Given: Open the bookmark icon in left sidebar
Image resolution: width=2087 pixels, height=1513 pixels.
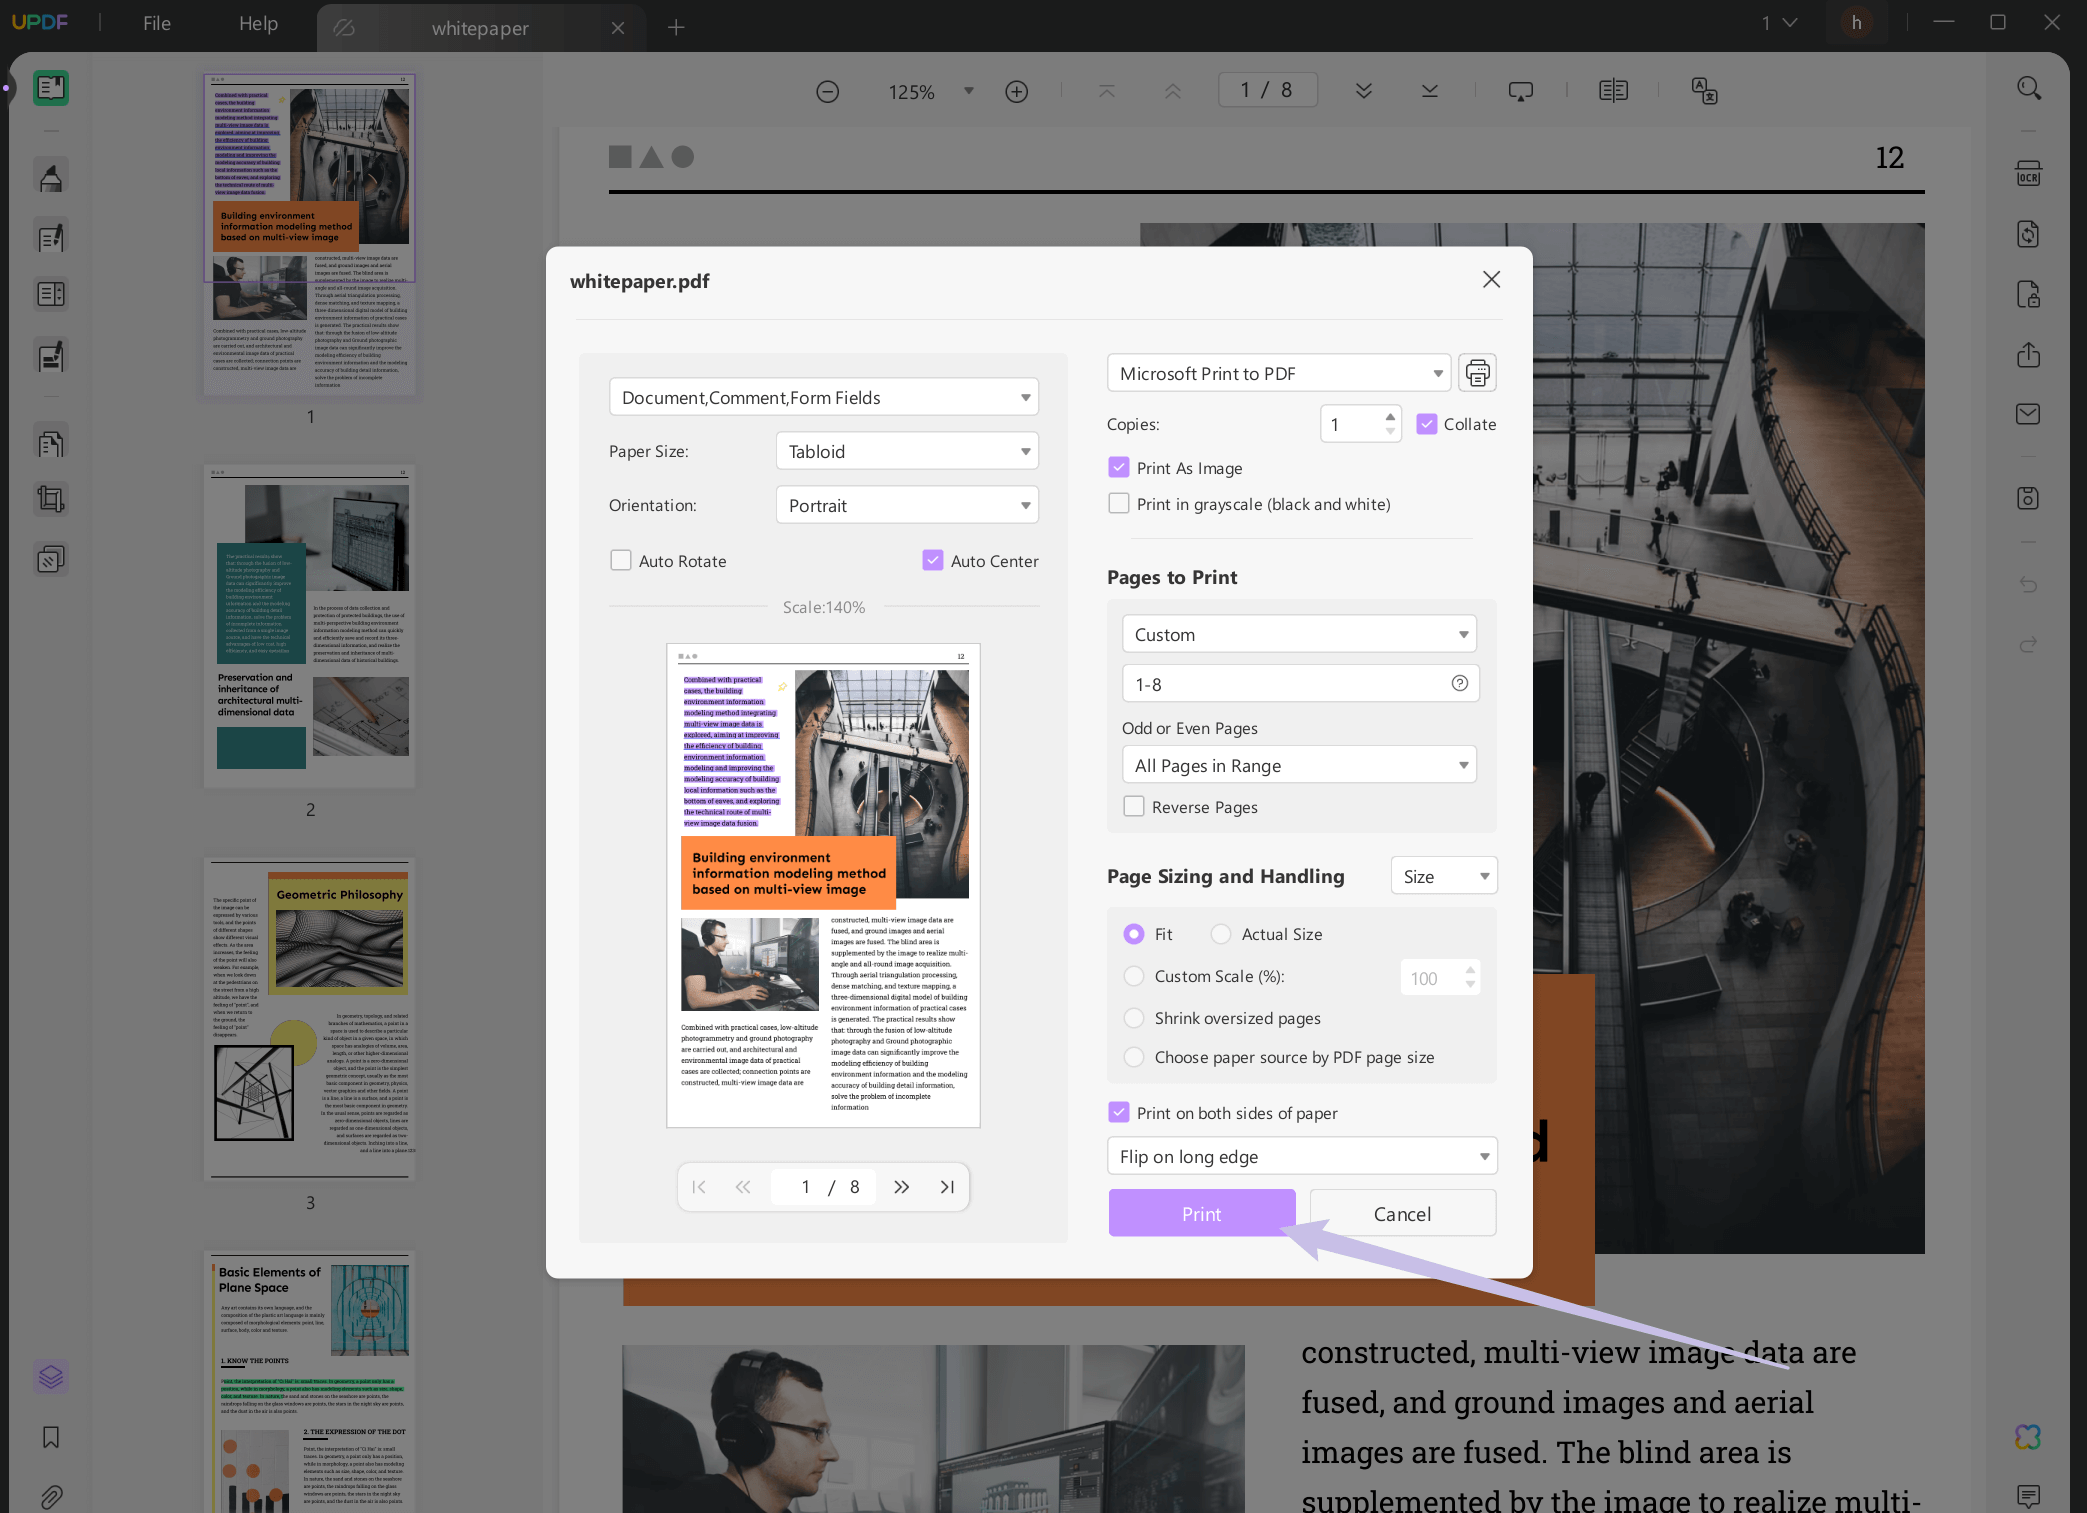Looking at the screenshot, I should pos(51,1437).
